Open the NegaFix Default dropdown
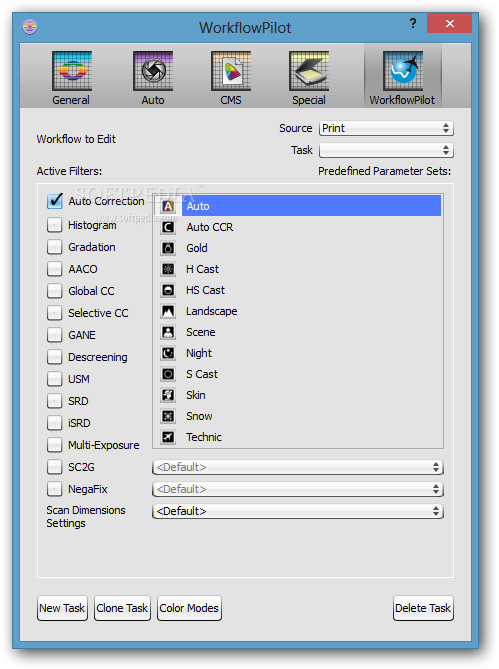The height and width of the screenshot is (669, 499). point(298,489)
